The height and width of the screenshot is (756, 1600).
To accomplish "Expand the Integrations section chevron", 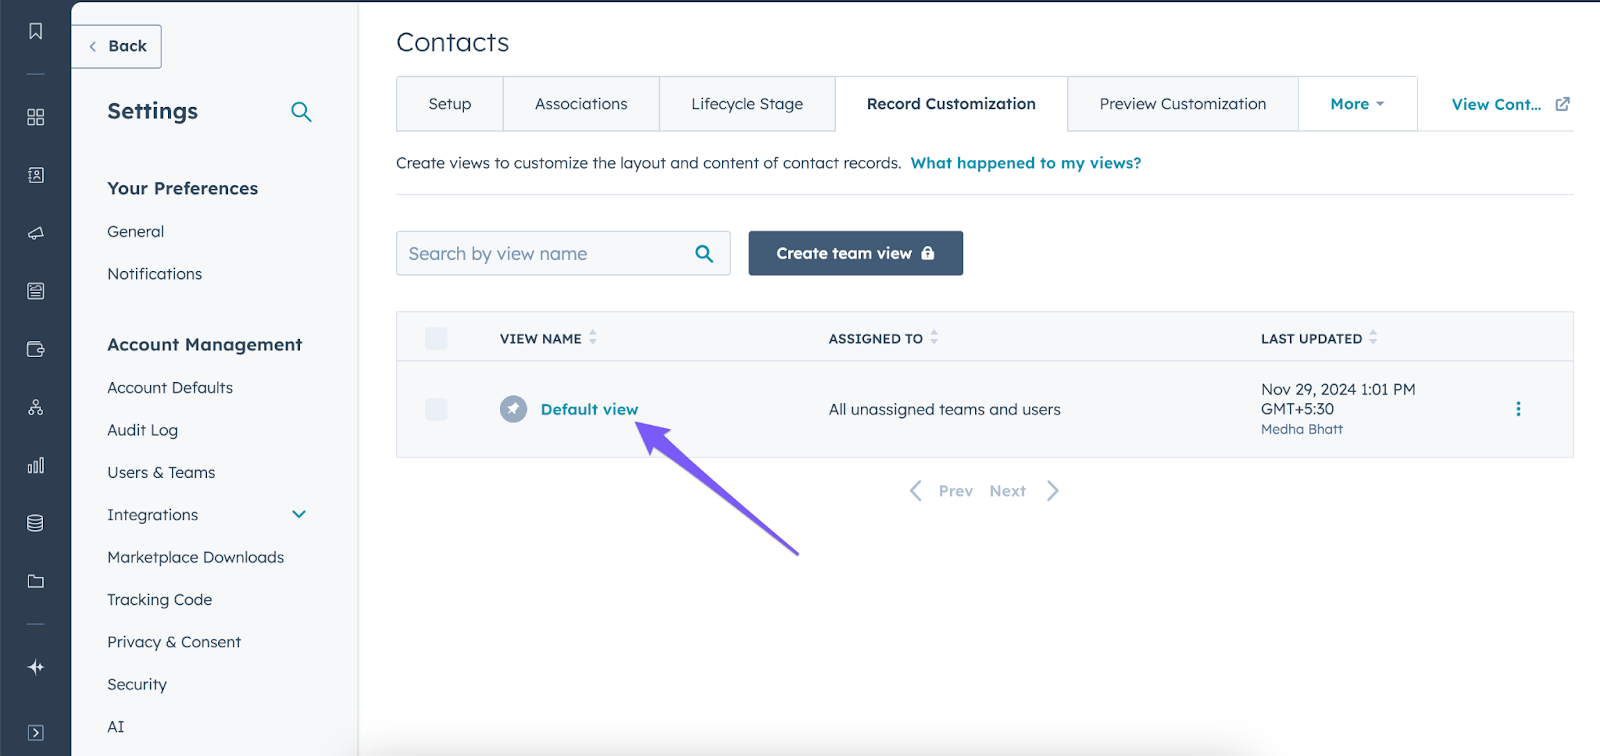I will pyautogui.click(x=299, y=514).
